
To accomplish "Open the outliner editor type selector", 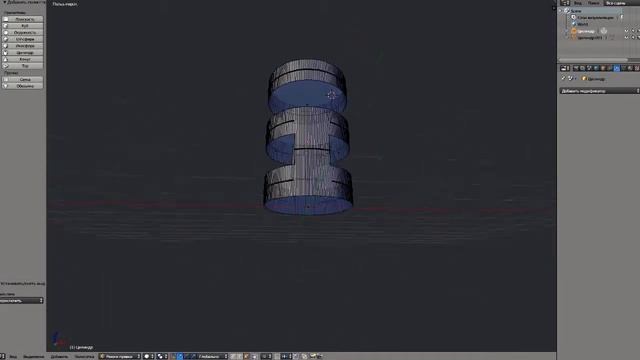I will click(x=565, y=3).
